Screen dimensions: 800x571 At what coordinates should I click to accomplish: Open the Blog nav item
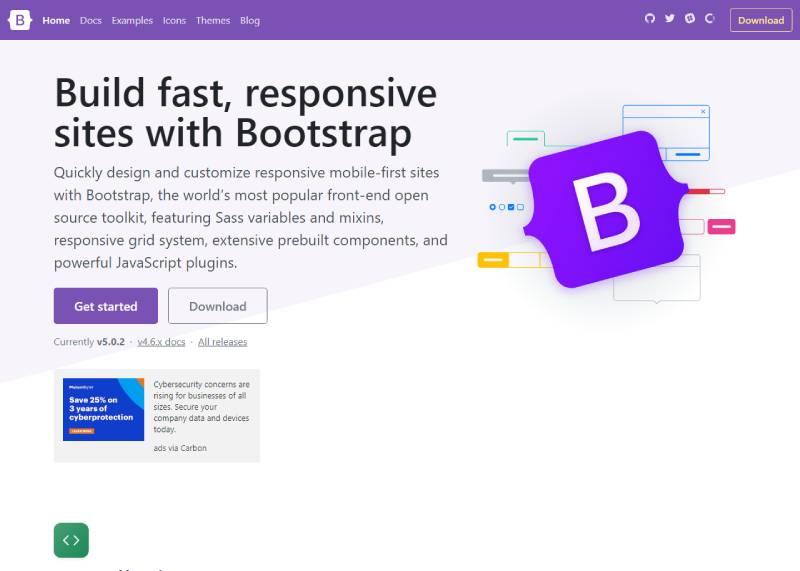pyautogui.click(x=250, y=20)
